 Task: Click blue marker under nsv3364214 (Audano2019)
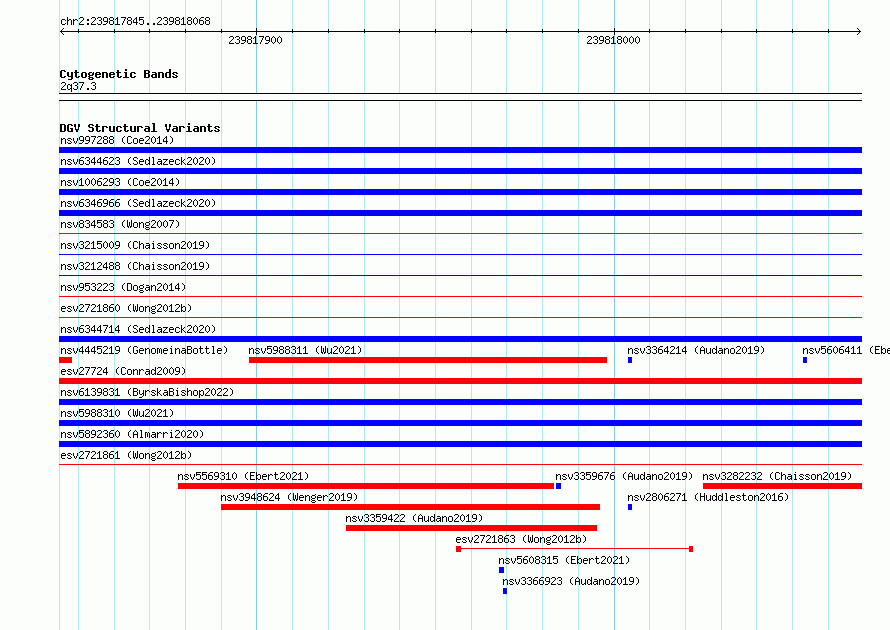coord(630,360)
